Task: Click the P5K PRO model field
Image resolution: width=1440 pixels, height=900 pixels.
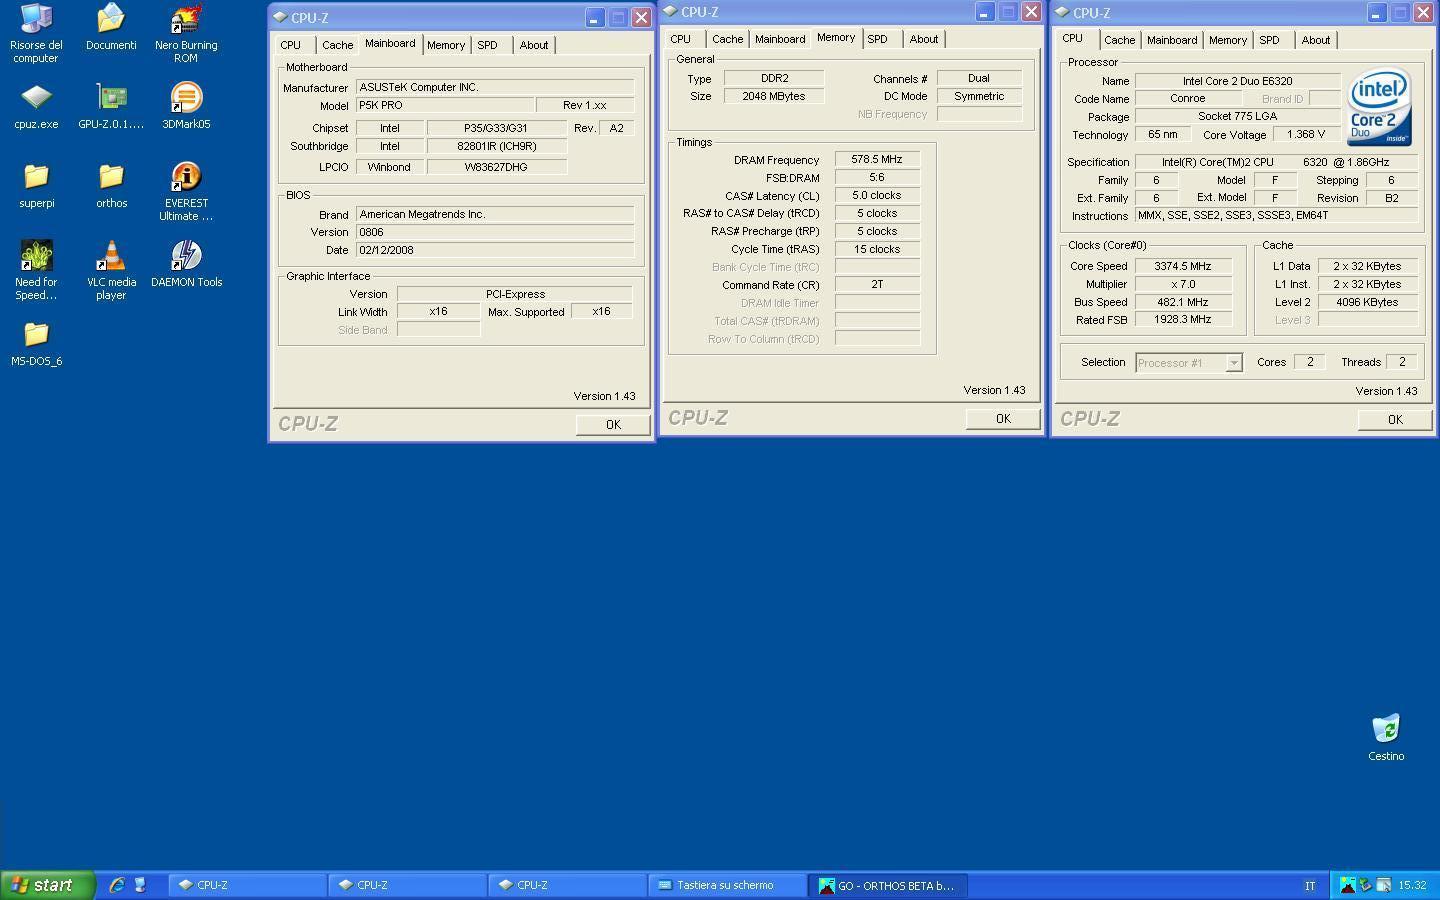Action: tap(445, 105)
